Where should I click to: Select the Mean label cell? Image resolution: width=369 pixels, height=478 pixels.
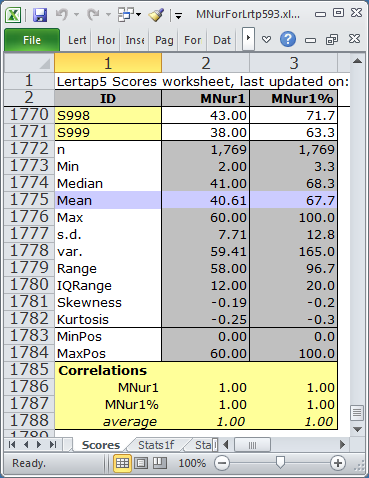pyautogui.click(x=108, y=200)
